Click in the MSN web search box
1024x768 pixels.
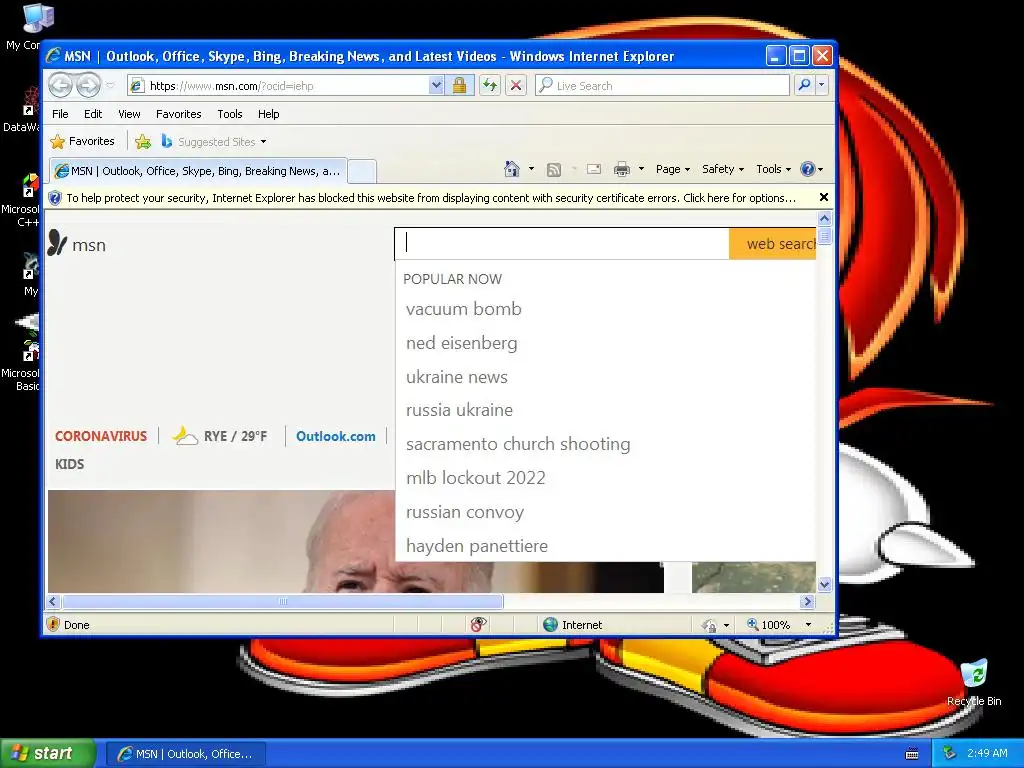[562, 244]
